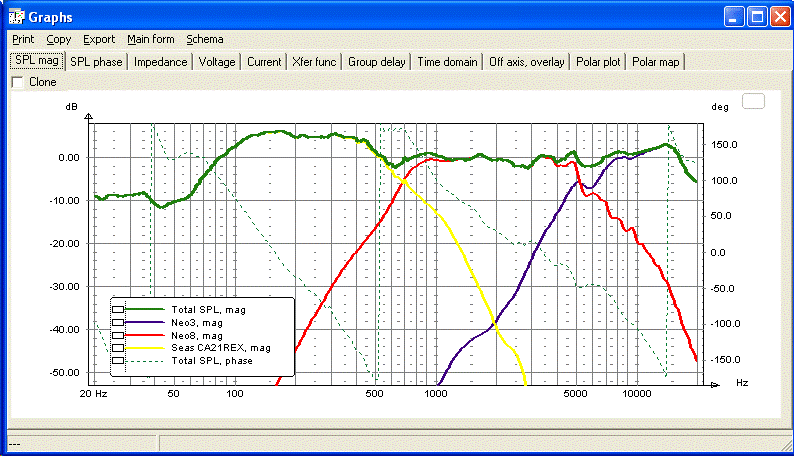Open the Export menu
794x456 pixels.
99,39
